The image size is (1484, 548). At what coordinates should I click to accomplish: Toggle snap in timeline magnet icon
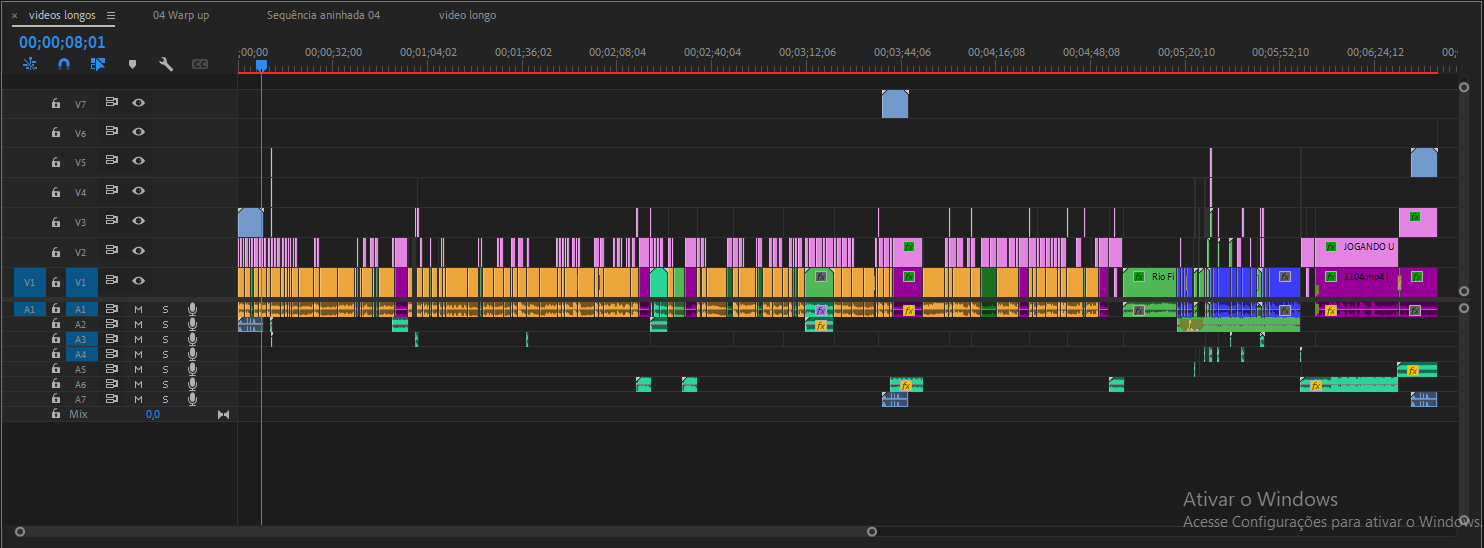(x=64, y=64)
